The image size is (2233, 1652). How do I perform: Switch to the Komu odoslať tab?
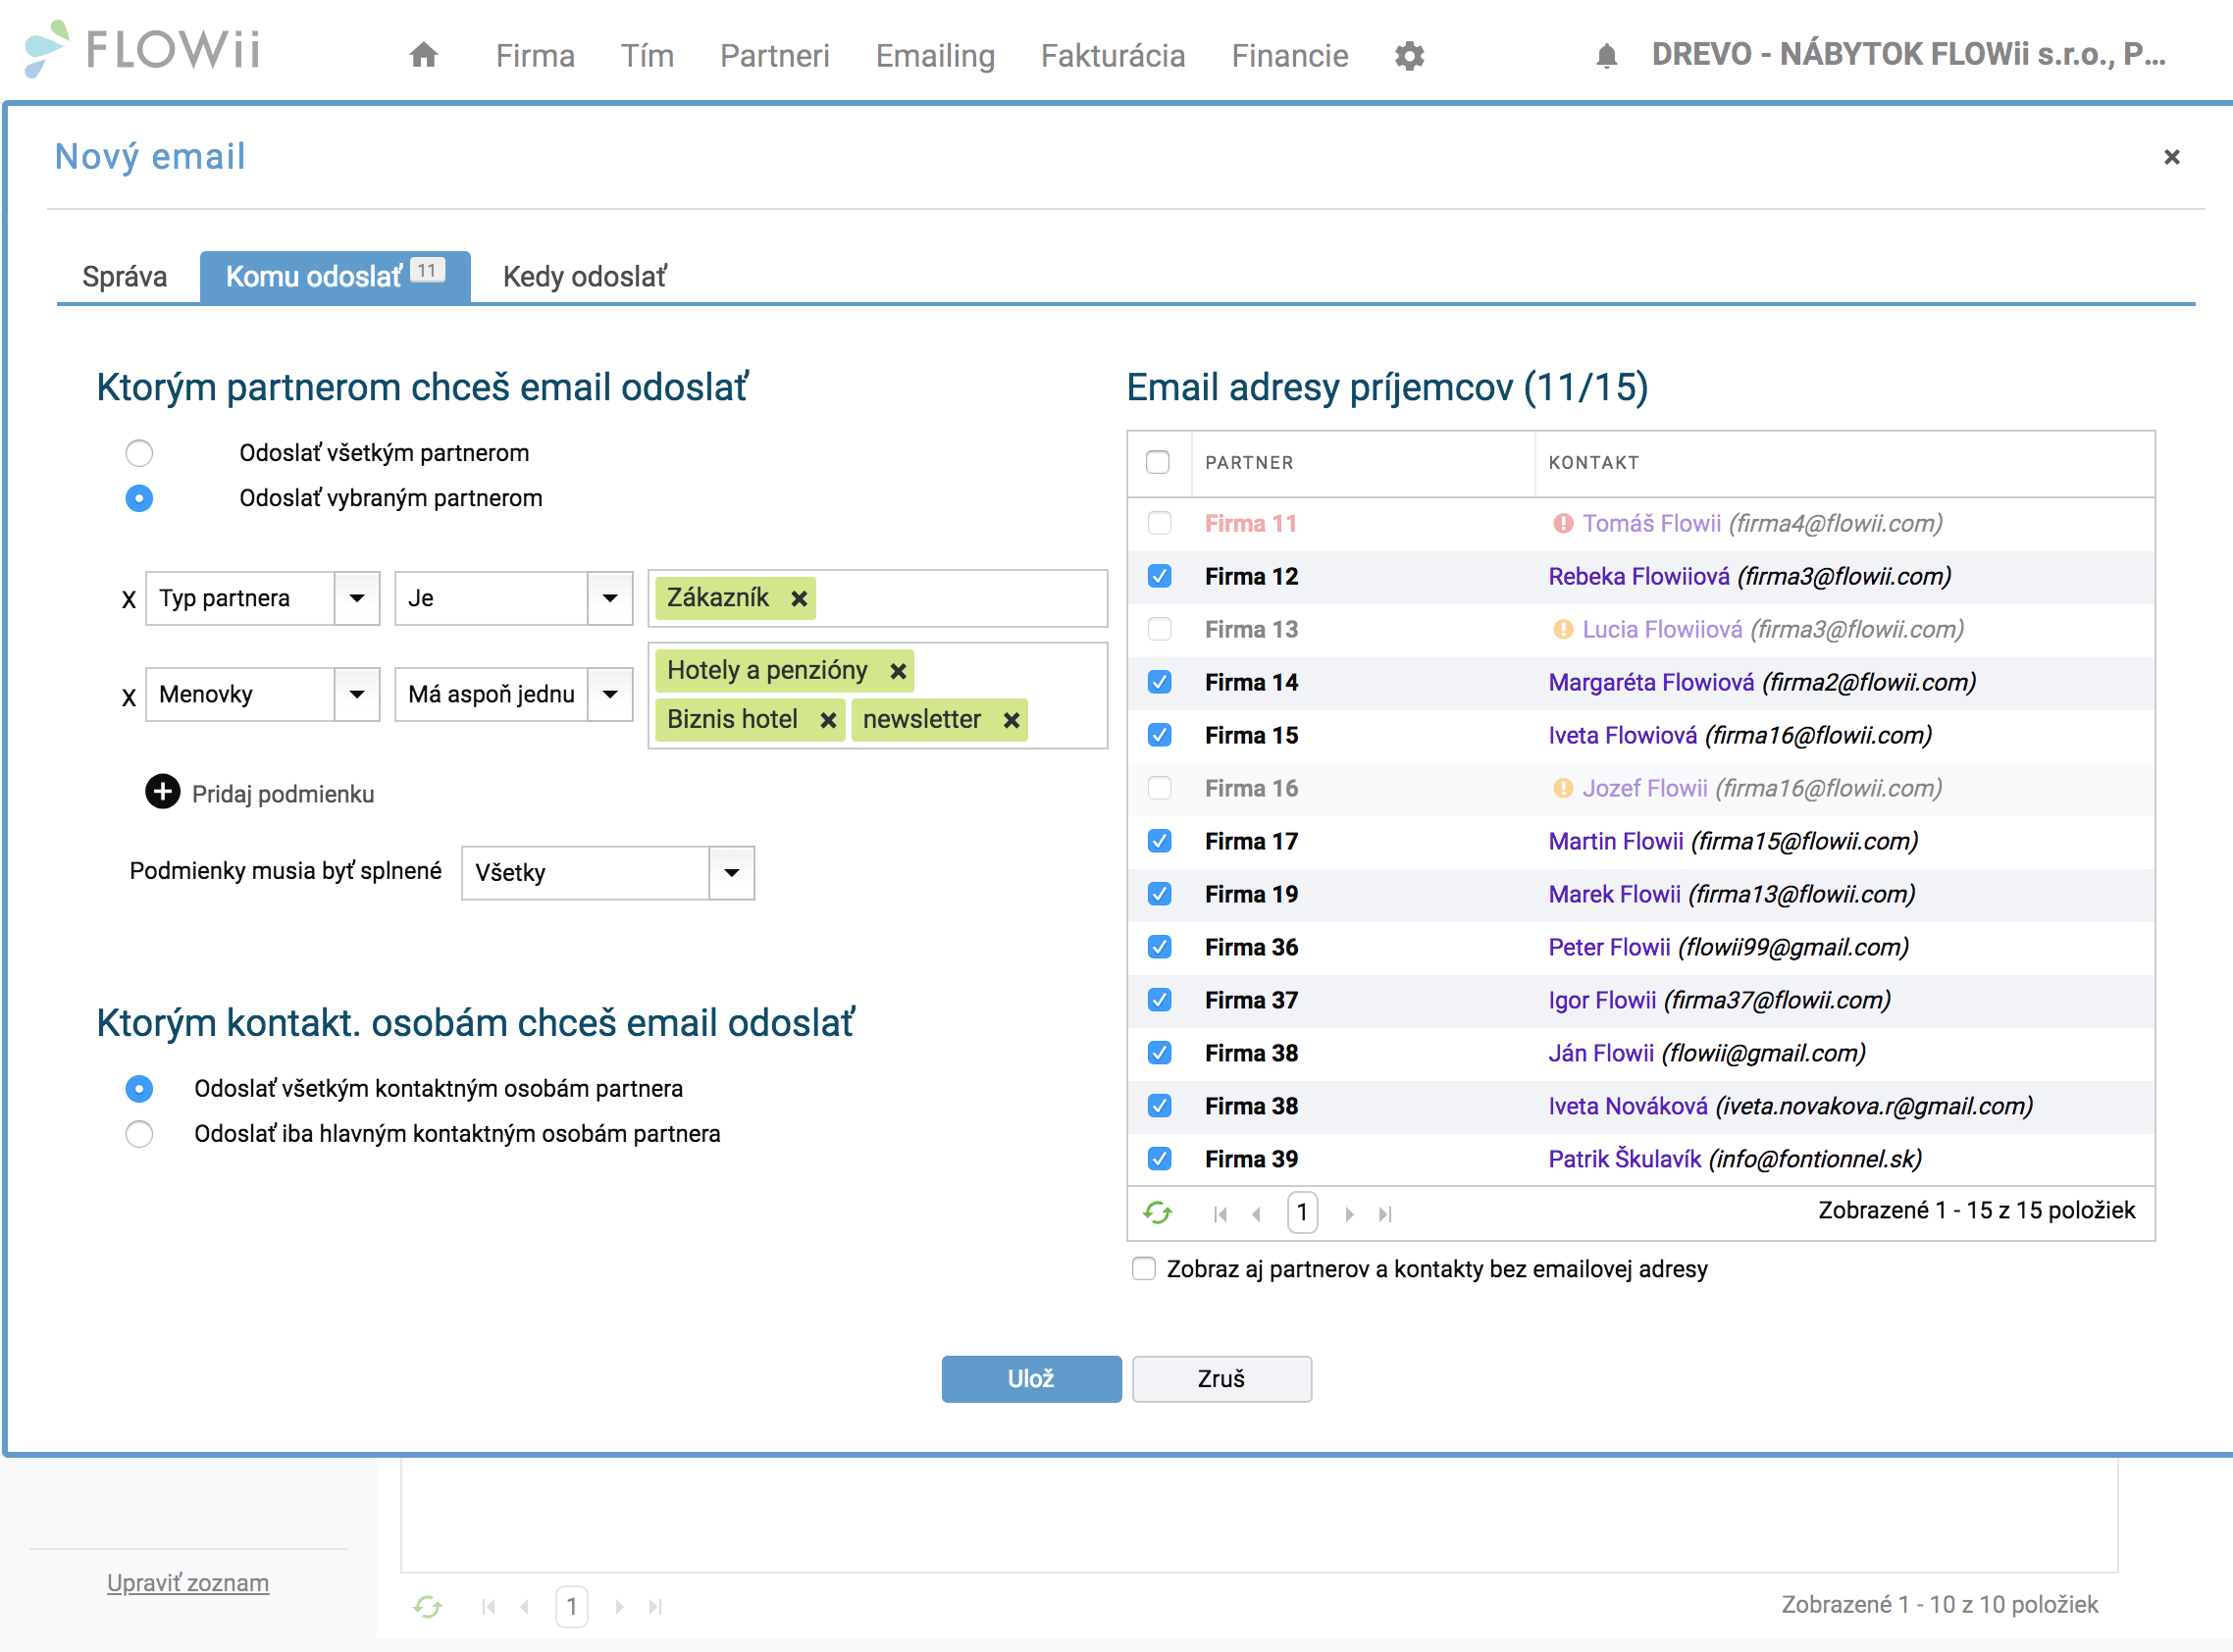coord(335,277)
